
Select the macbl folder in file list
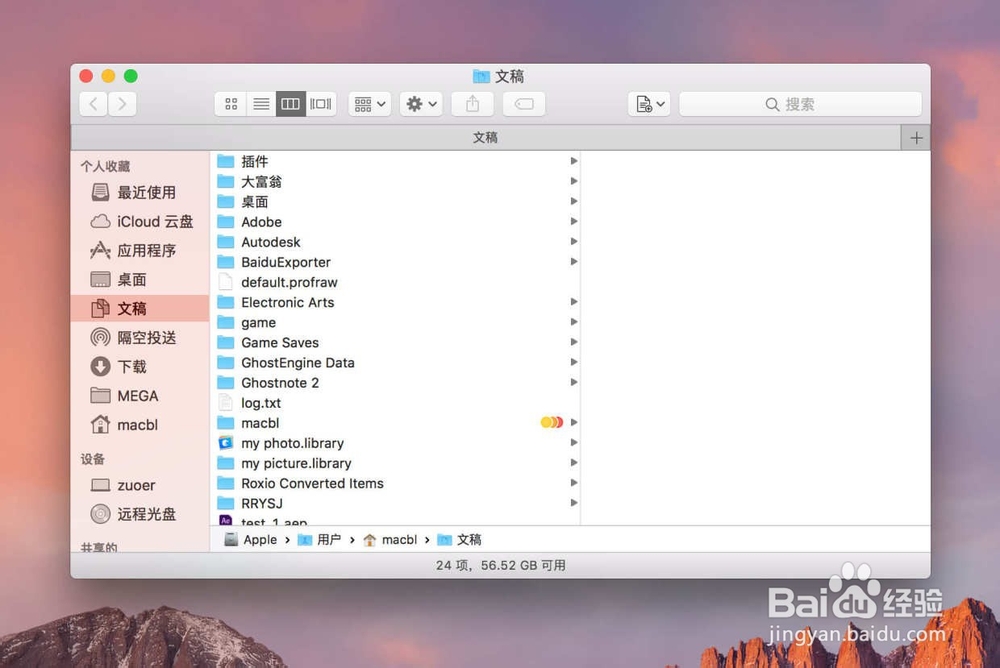(395, 422)
